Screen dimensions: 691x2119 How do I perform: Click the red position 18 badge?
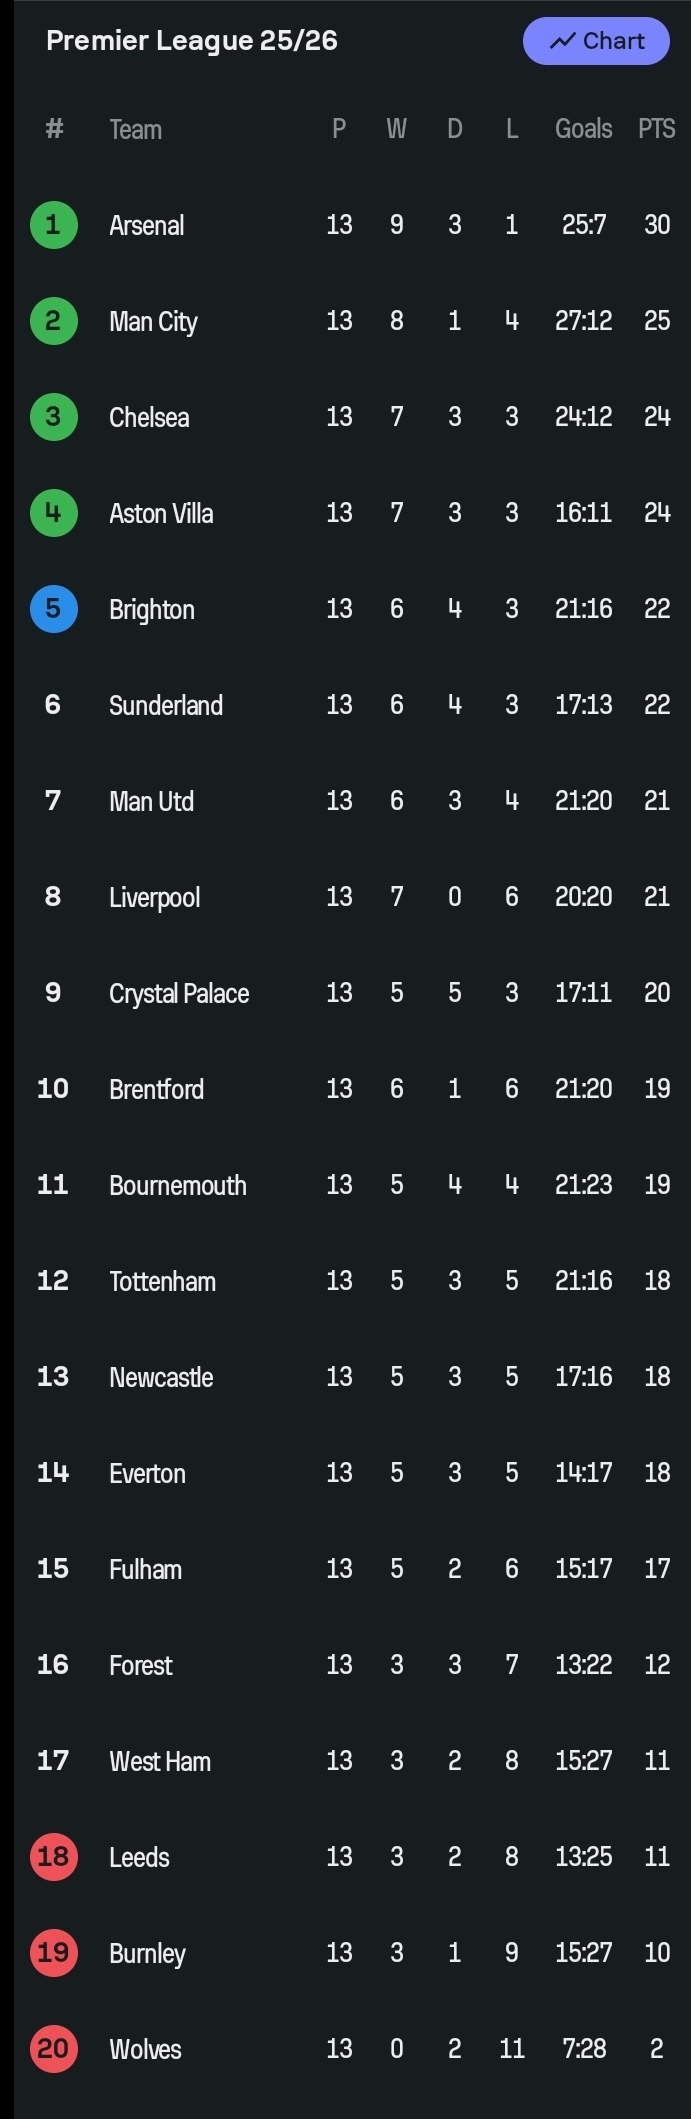coord(53,1857)
